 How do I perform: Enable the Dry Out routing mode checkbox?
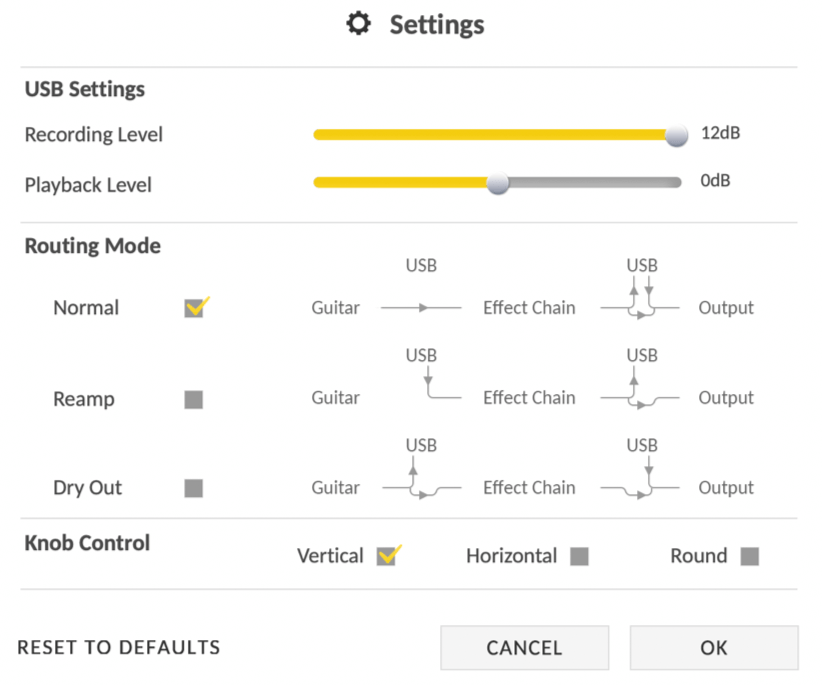pyautogui.click(x=193, y=488)
